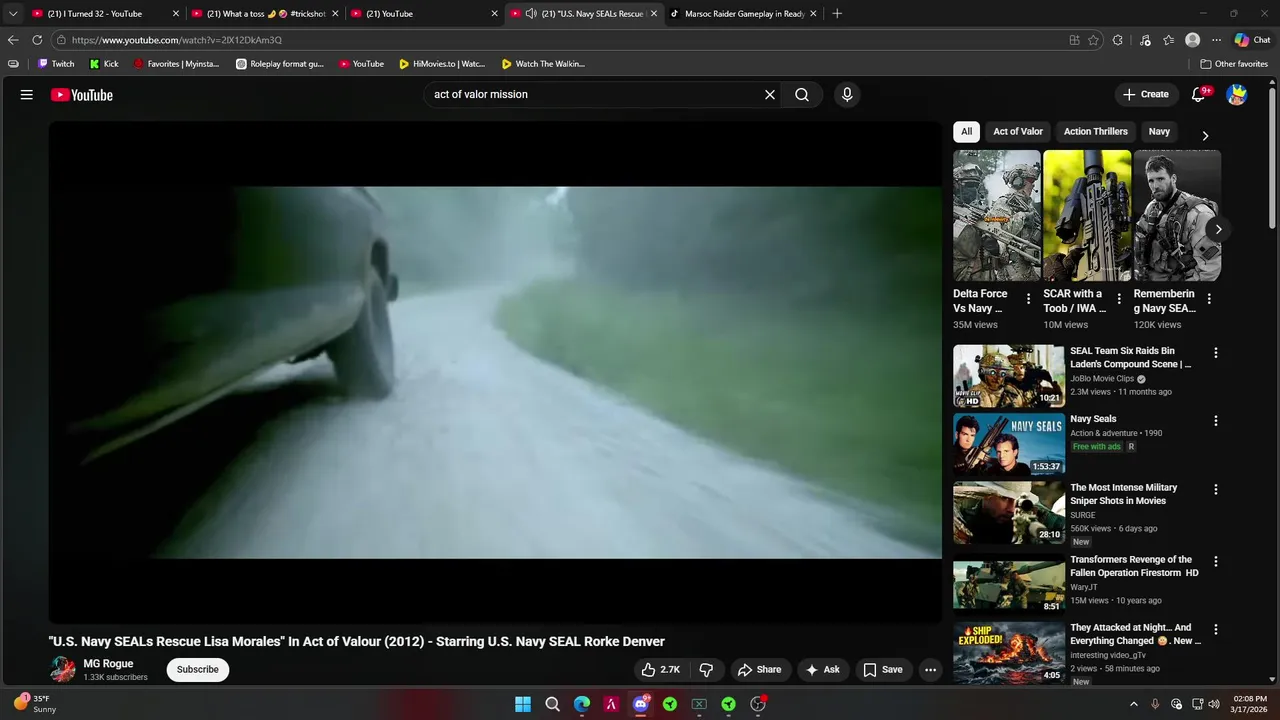This screenshot has height=720, width=1280.
Task: Open Windows taskbar search
Action: [552, 704]
